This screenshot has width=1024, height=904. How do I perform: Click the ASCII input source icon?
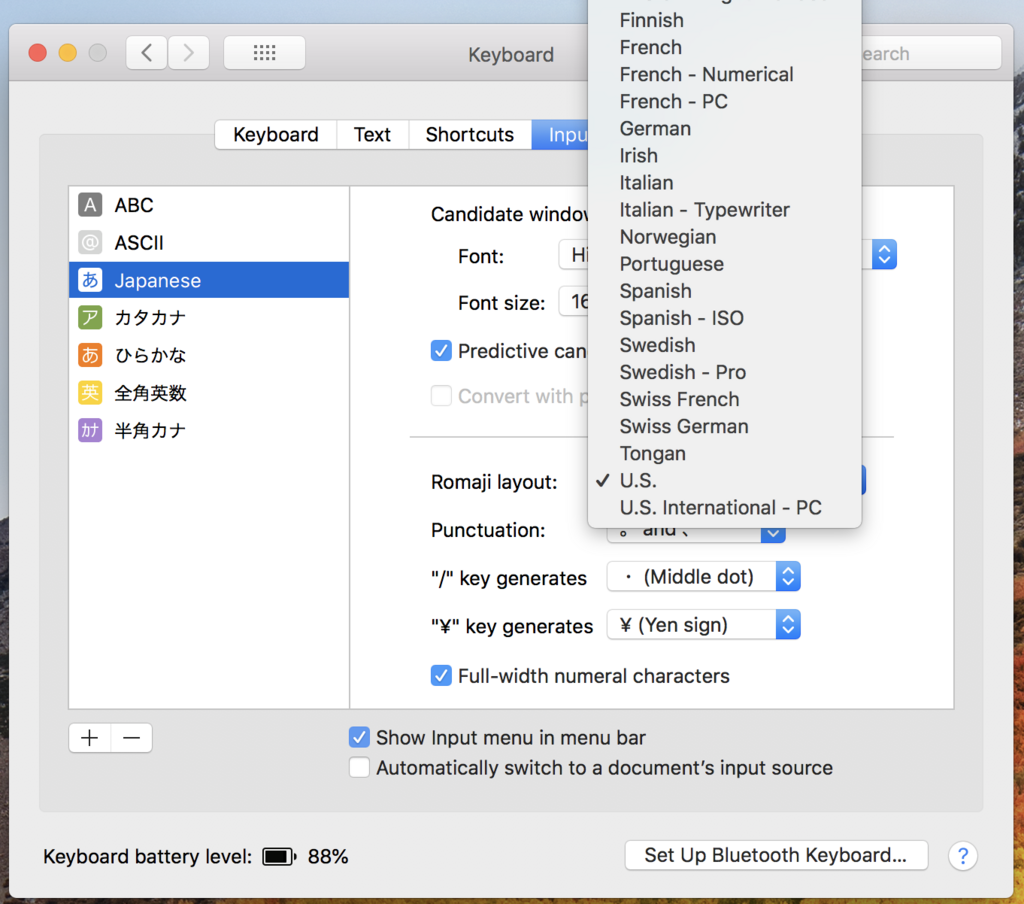pyautogui.click(x=90, y=242)
